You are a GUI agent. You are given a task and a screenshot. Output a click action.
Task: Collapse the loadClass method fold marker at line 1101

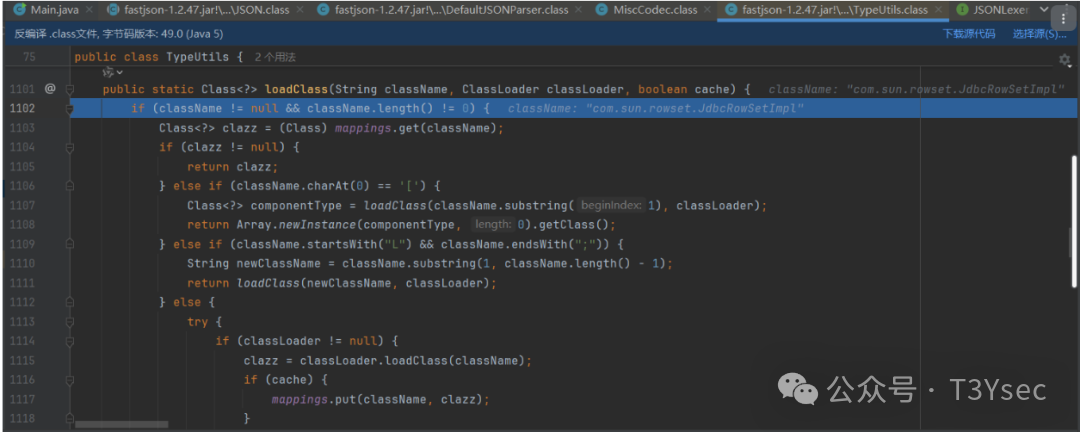coord(70,89)
